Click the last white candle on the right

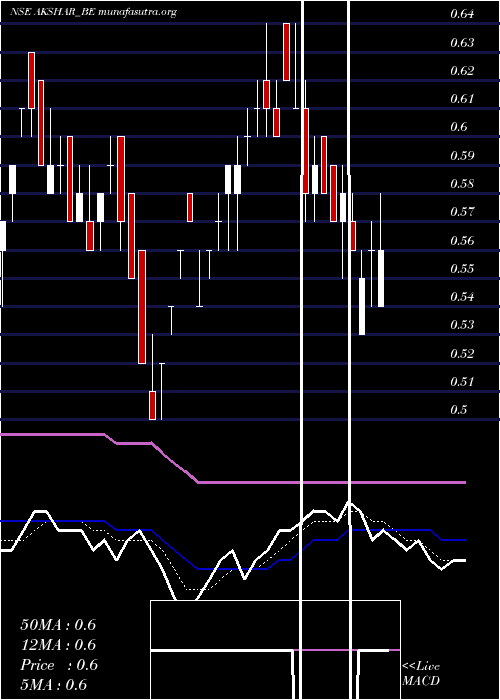pos(381,278)
